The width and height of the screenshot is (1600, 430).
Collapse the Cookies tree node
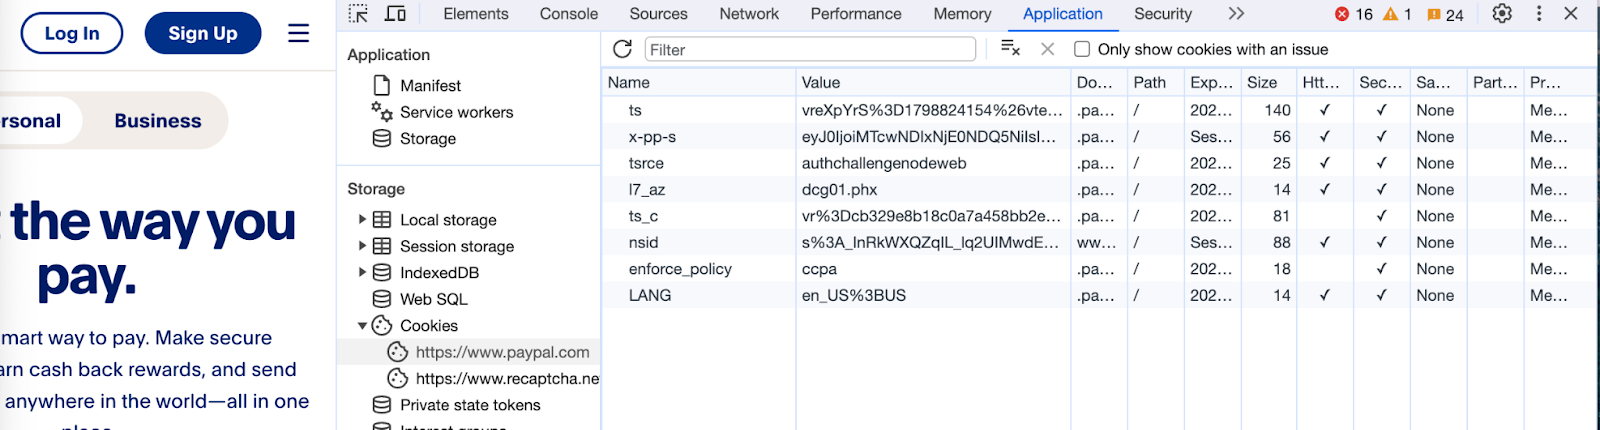(362, 325)
